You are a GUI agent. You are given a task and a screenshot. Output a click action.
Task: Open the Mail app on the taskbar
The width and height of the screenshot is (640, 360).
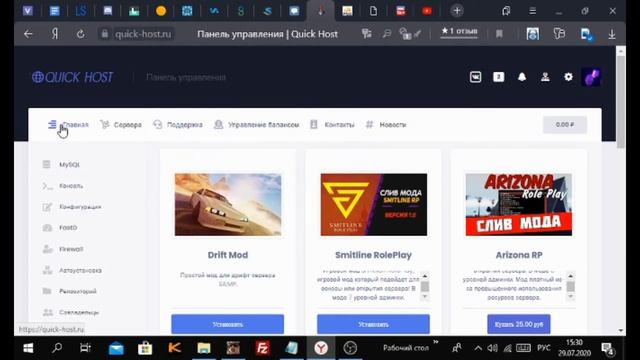point(116,348)
